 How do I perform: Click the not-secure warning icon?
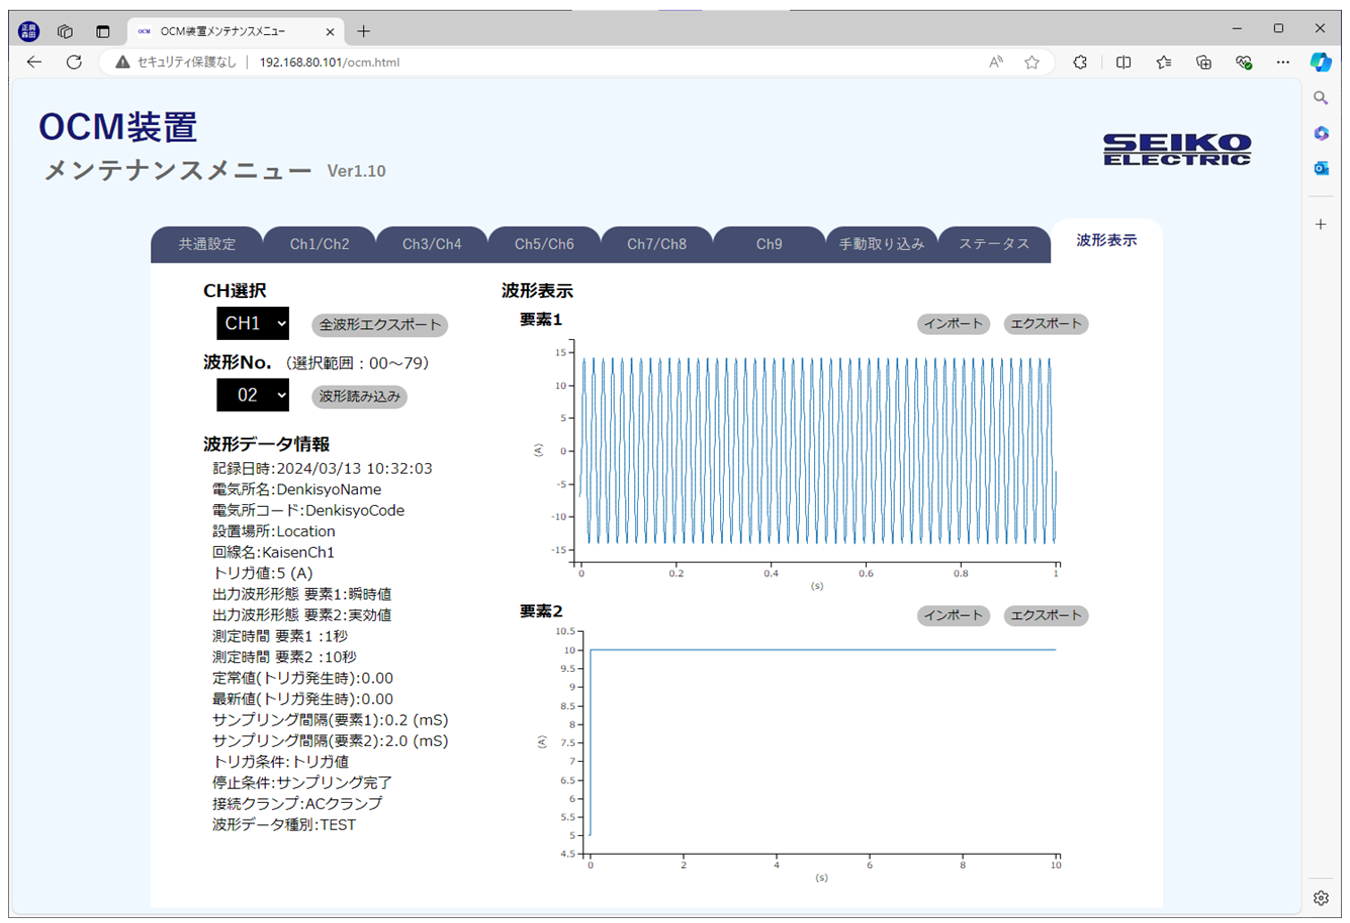123,62
